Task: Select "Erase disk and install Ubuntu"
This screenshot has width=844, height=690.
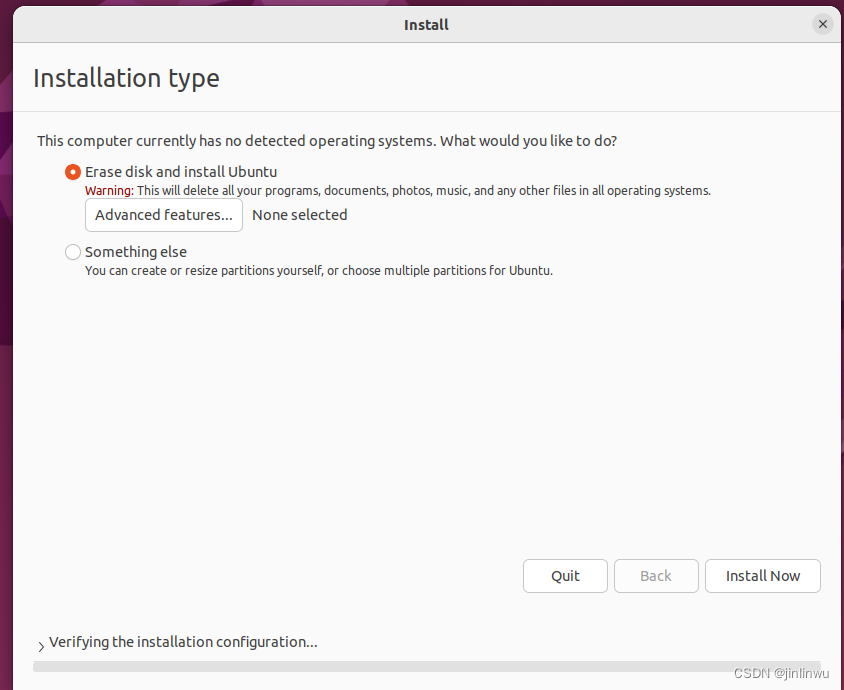Action: coord(180,171)
